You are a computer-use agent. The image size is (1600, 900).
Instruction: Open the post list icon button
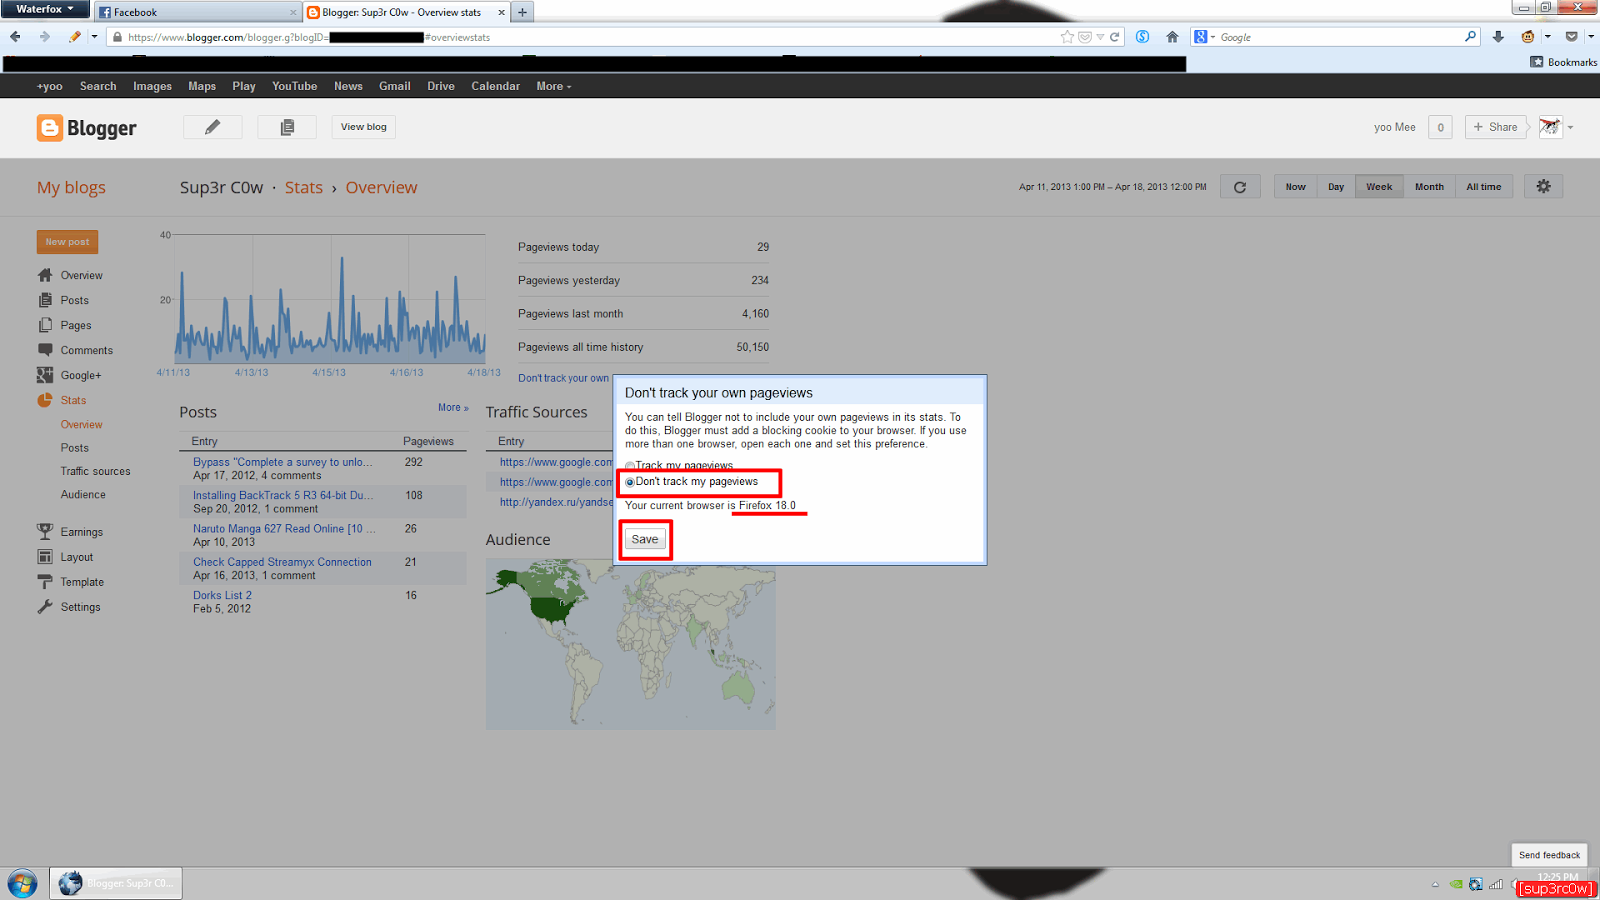(x=287, y=127)
